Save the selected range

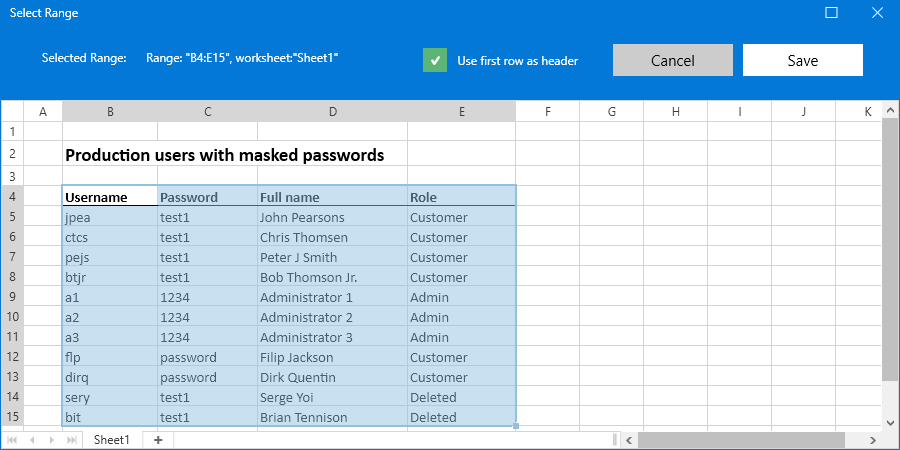802,60
